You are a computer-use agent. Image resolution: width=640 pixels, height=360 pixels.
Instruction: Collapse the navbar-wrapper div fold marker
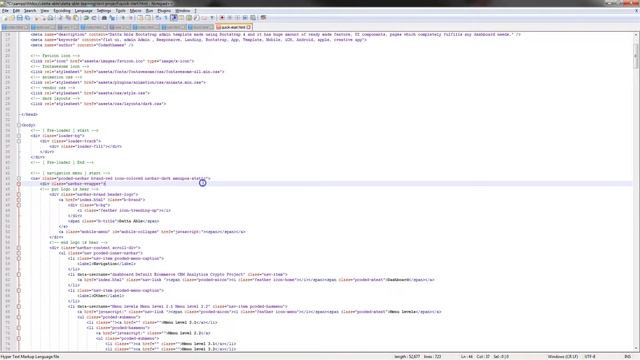[19, 184]
